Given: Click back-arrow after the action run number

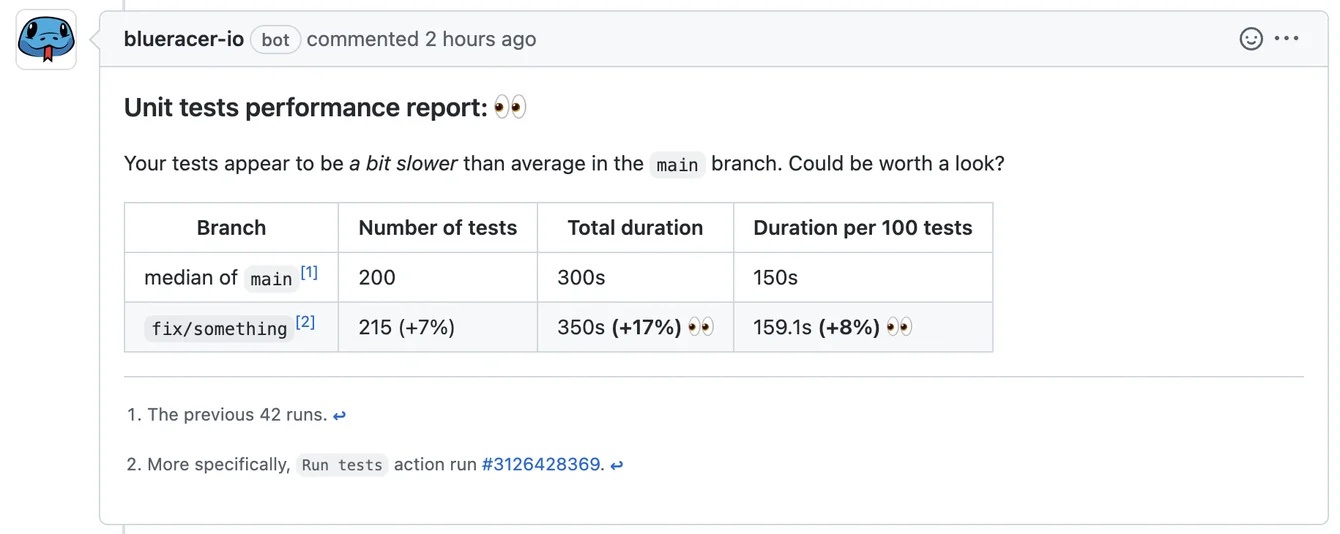Looking at the screenshot, I should (617, 465).
